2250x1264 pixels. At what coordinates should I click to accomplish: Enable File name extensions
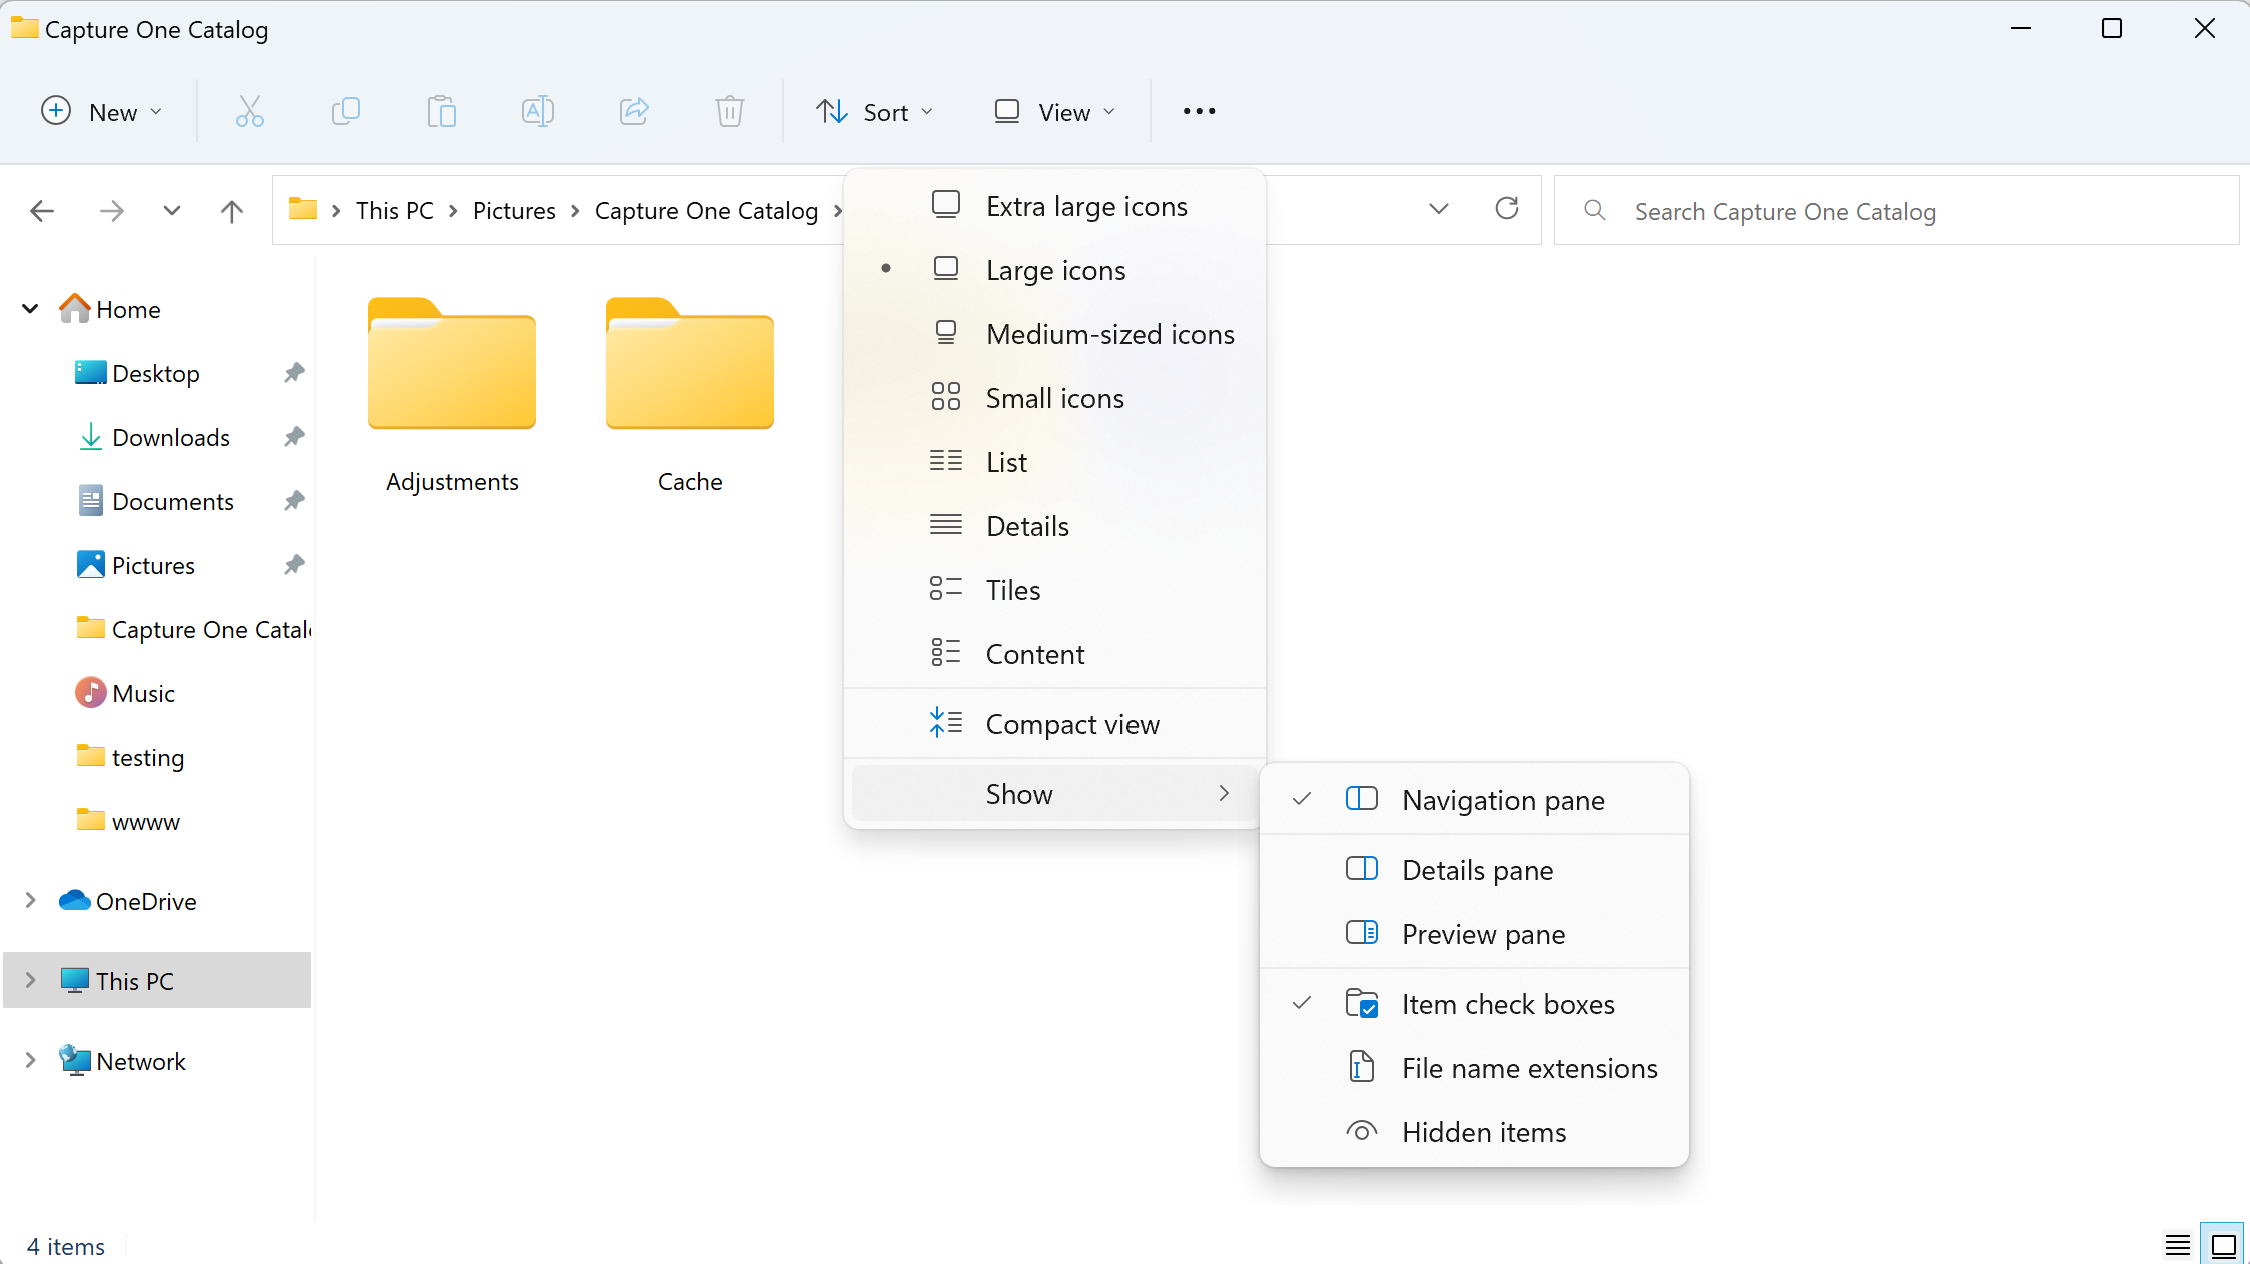[x=1528, y=1068]
